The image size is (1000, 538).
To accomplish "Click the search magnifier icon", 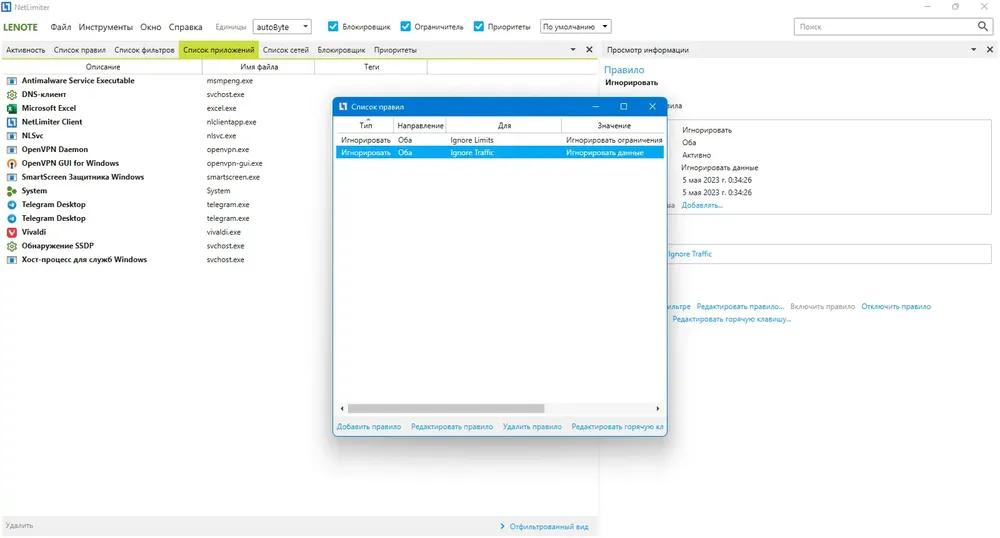I will tap(983, 27).
